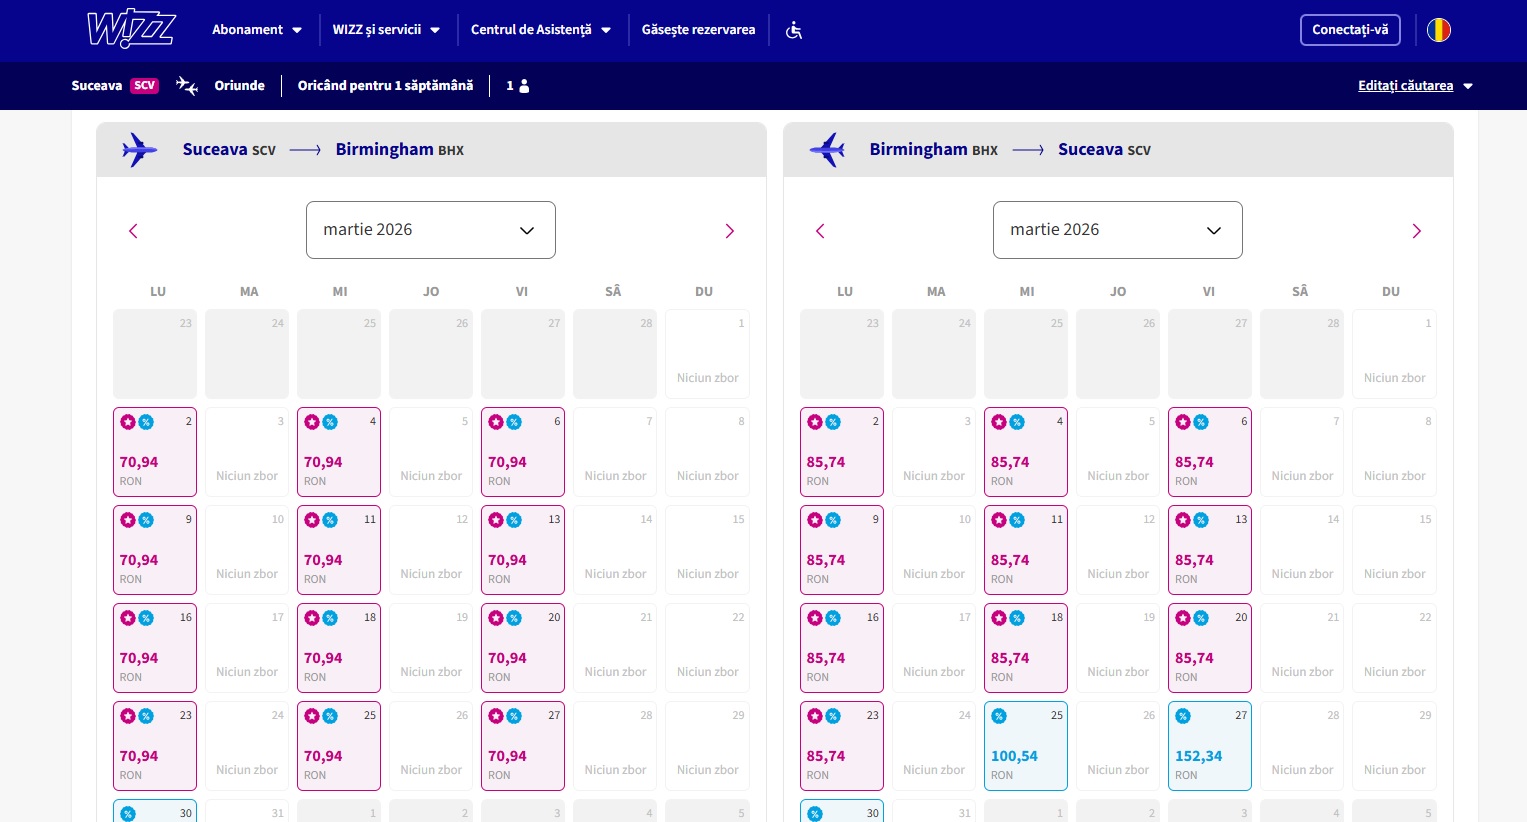
Task: Expand Editați căutarea search editor
Action: (x=1415, y=86)
